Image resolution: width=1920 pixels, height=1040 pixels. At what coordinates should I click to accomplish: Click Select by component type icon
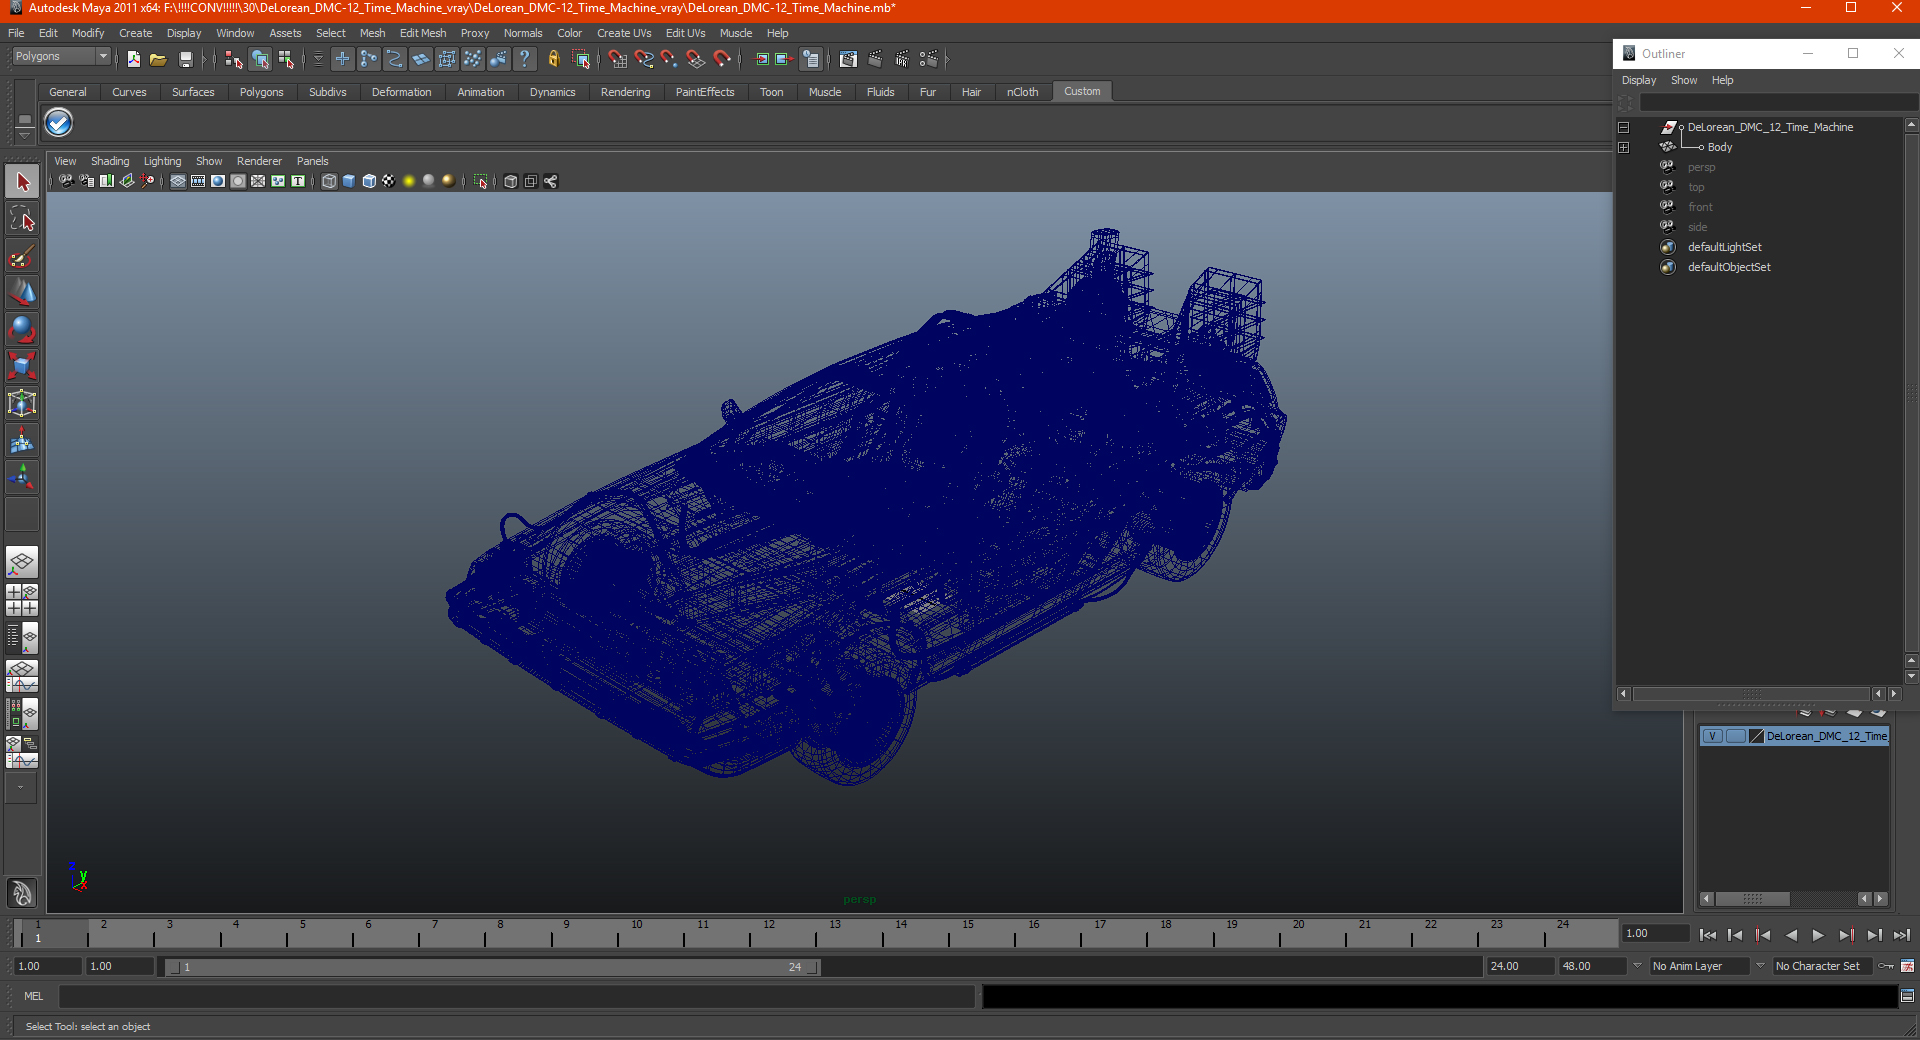(x=287, y=60)
